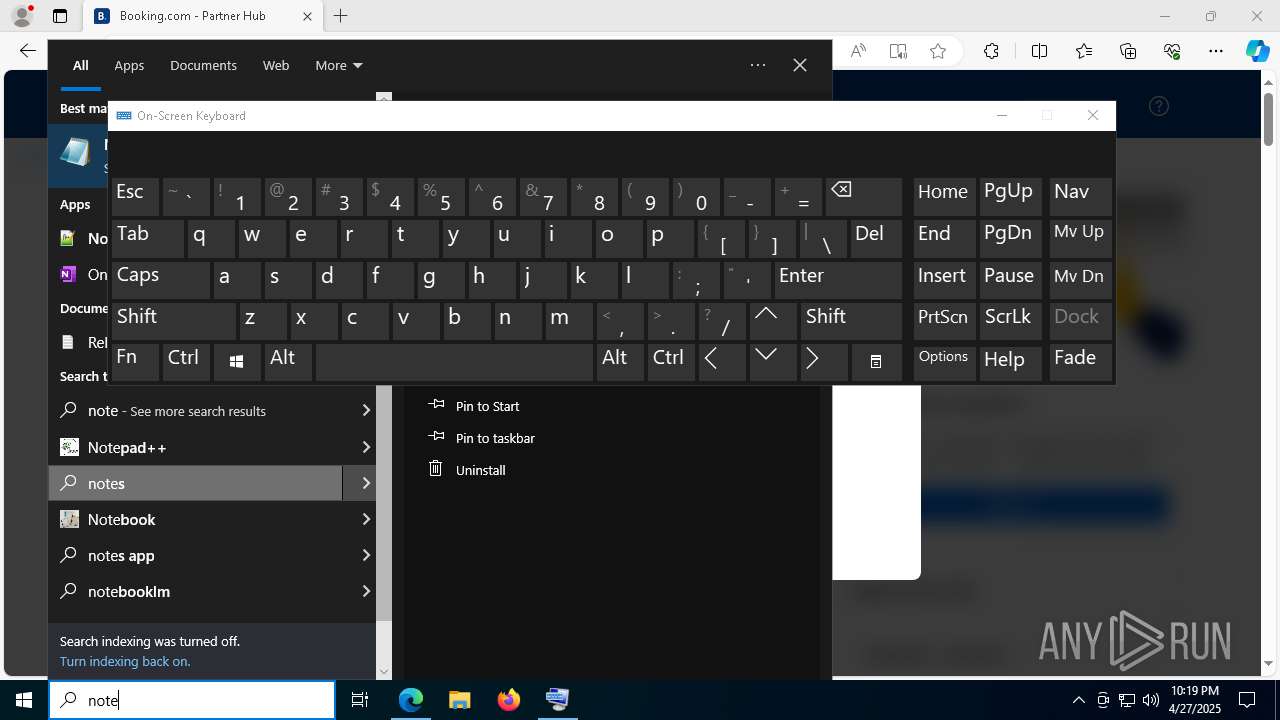Click the PrtScn key on the keyboard
The image size is (1280, 720).
click(x=944, y=320)
